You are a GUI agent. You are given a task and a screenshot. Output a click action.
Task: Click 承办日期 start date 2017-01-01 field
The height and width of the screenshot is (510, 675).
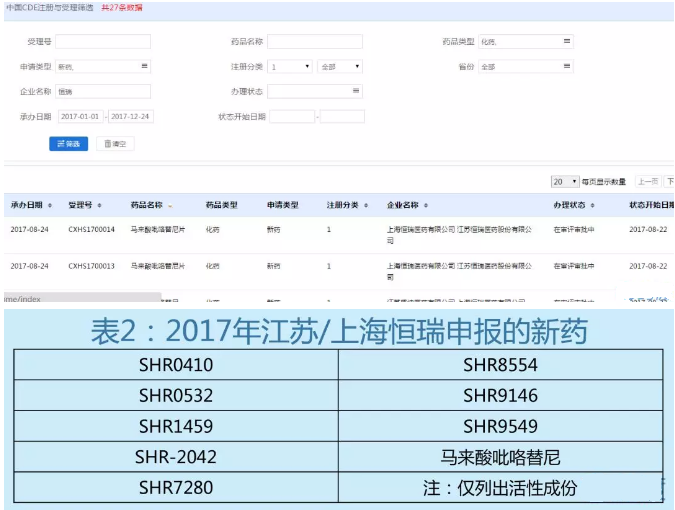(x=80, y=117)
